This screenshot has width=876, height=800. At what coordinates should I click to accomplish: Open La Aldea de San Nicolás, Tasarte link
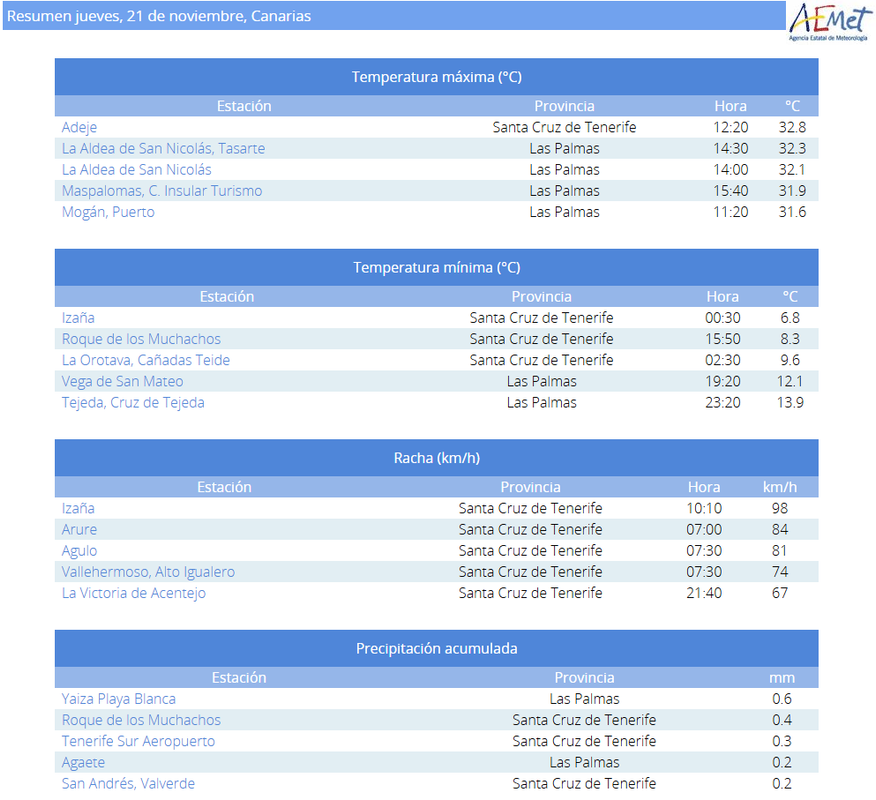click(163, 149)
